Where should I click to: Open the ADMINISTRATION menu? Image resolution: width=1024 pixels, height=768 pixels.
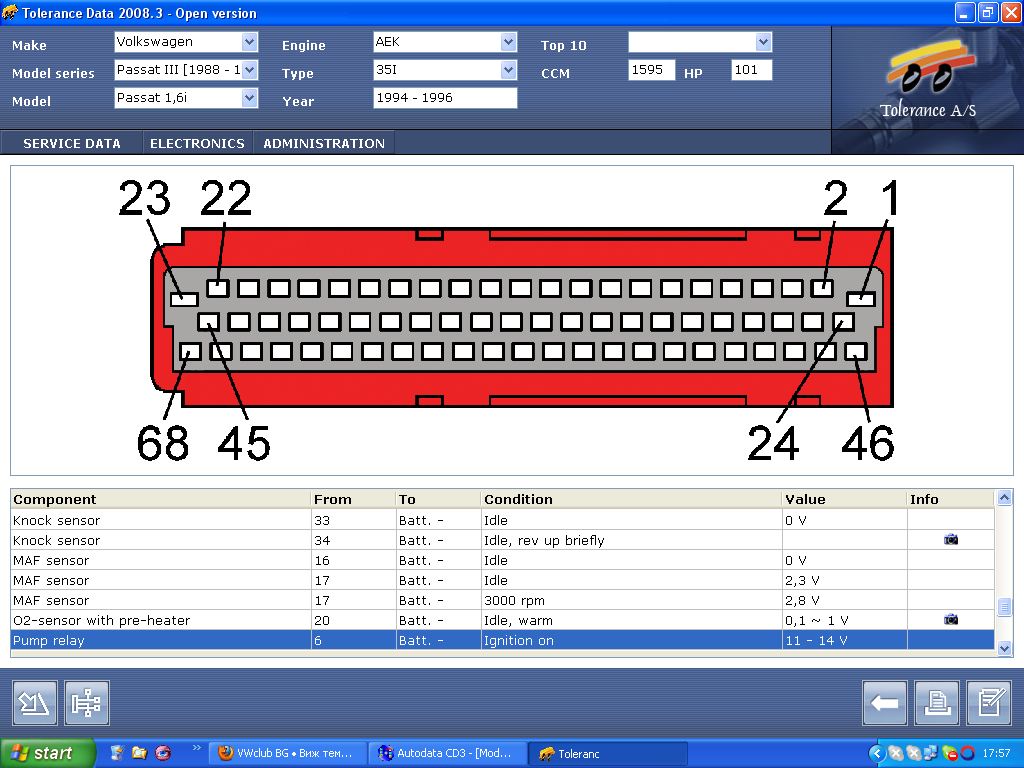324,143
